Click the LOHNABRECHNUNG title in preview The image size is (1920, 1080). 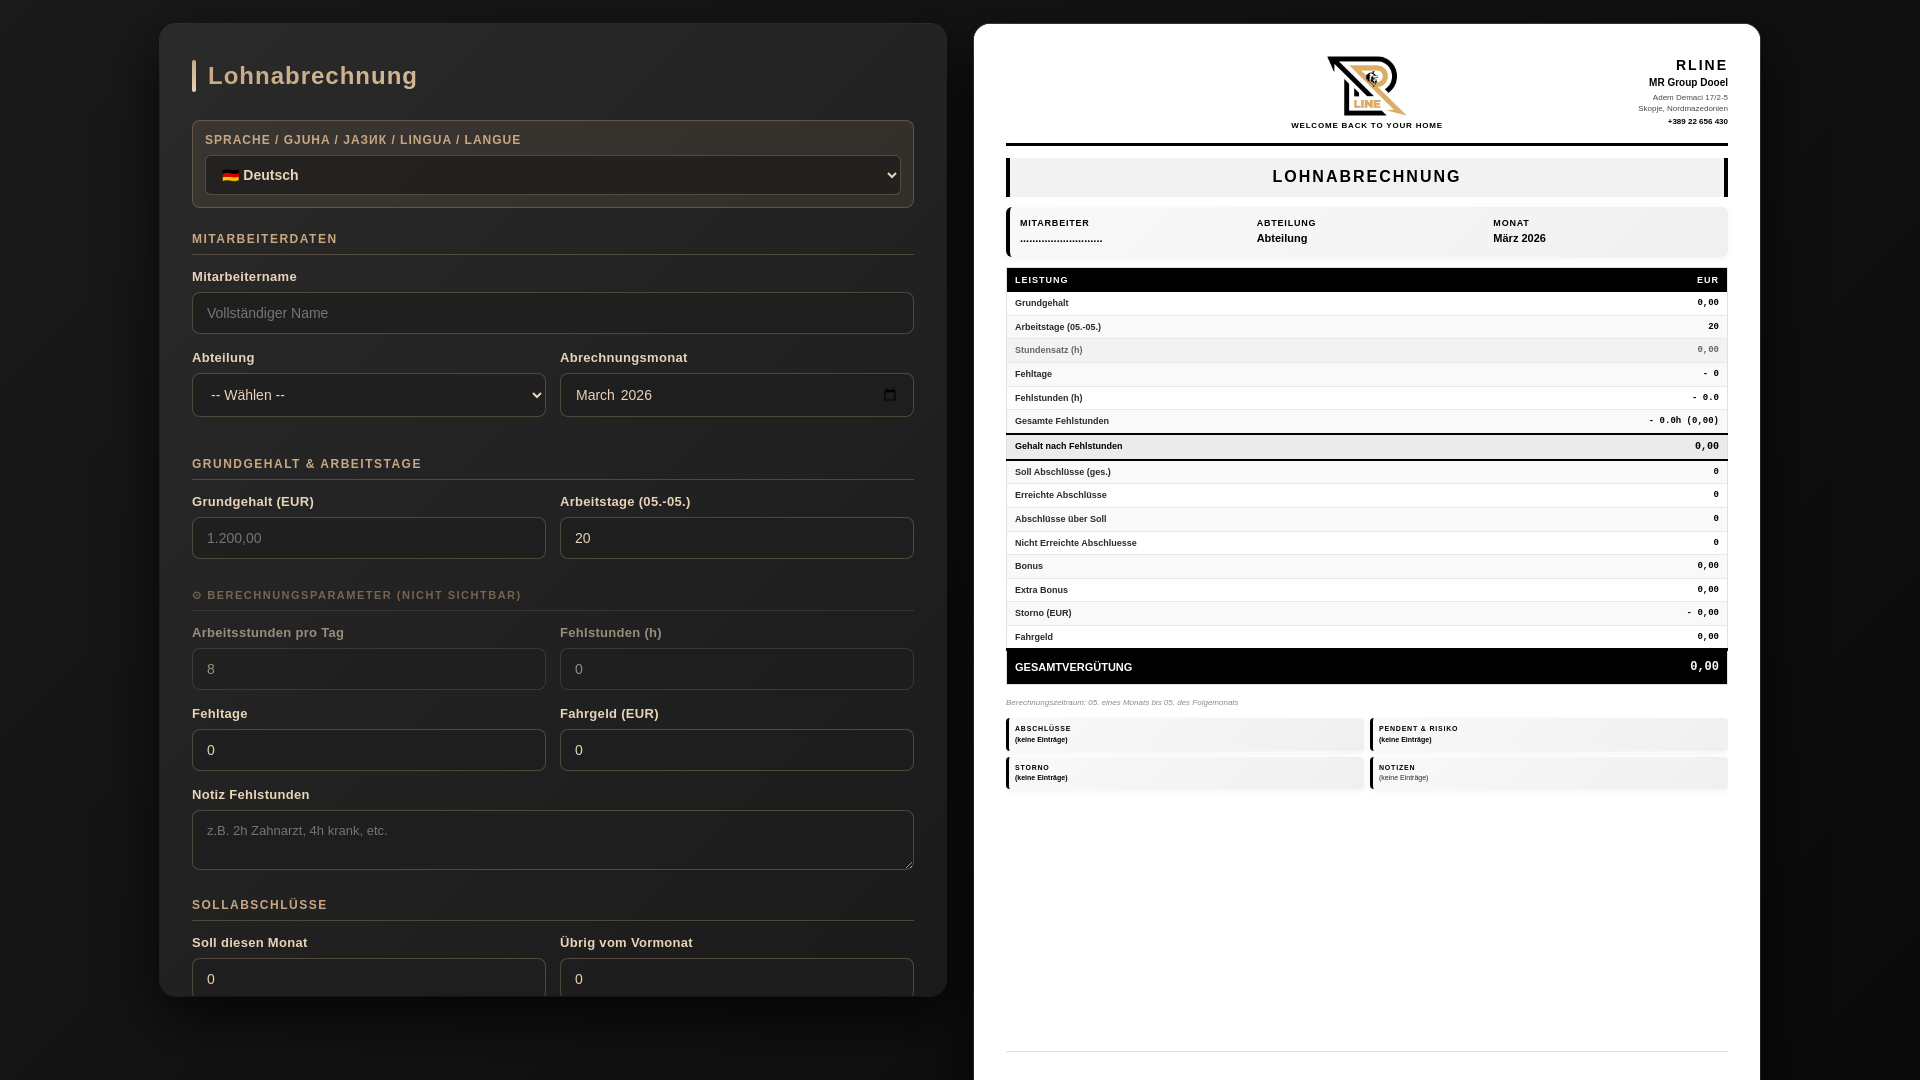[1366, 177]
